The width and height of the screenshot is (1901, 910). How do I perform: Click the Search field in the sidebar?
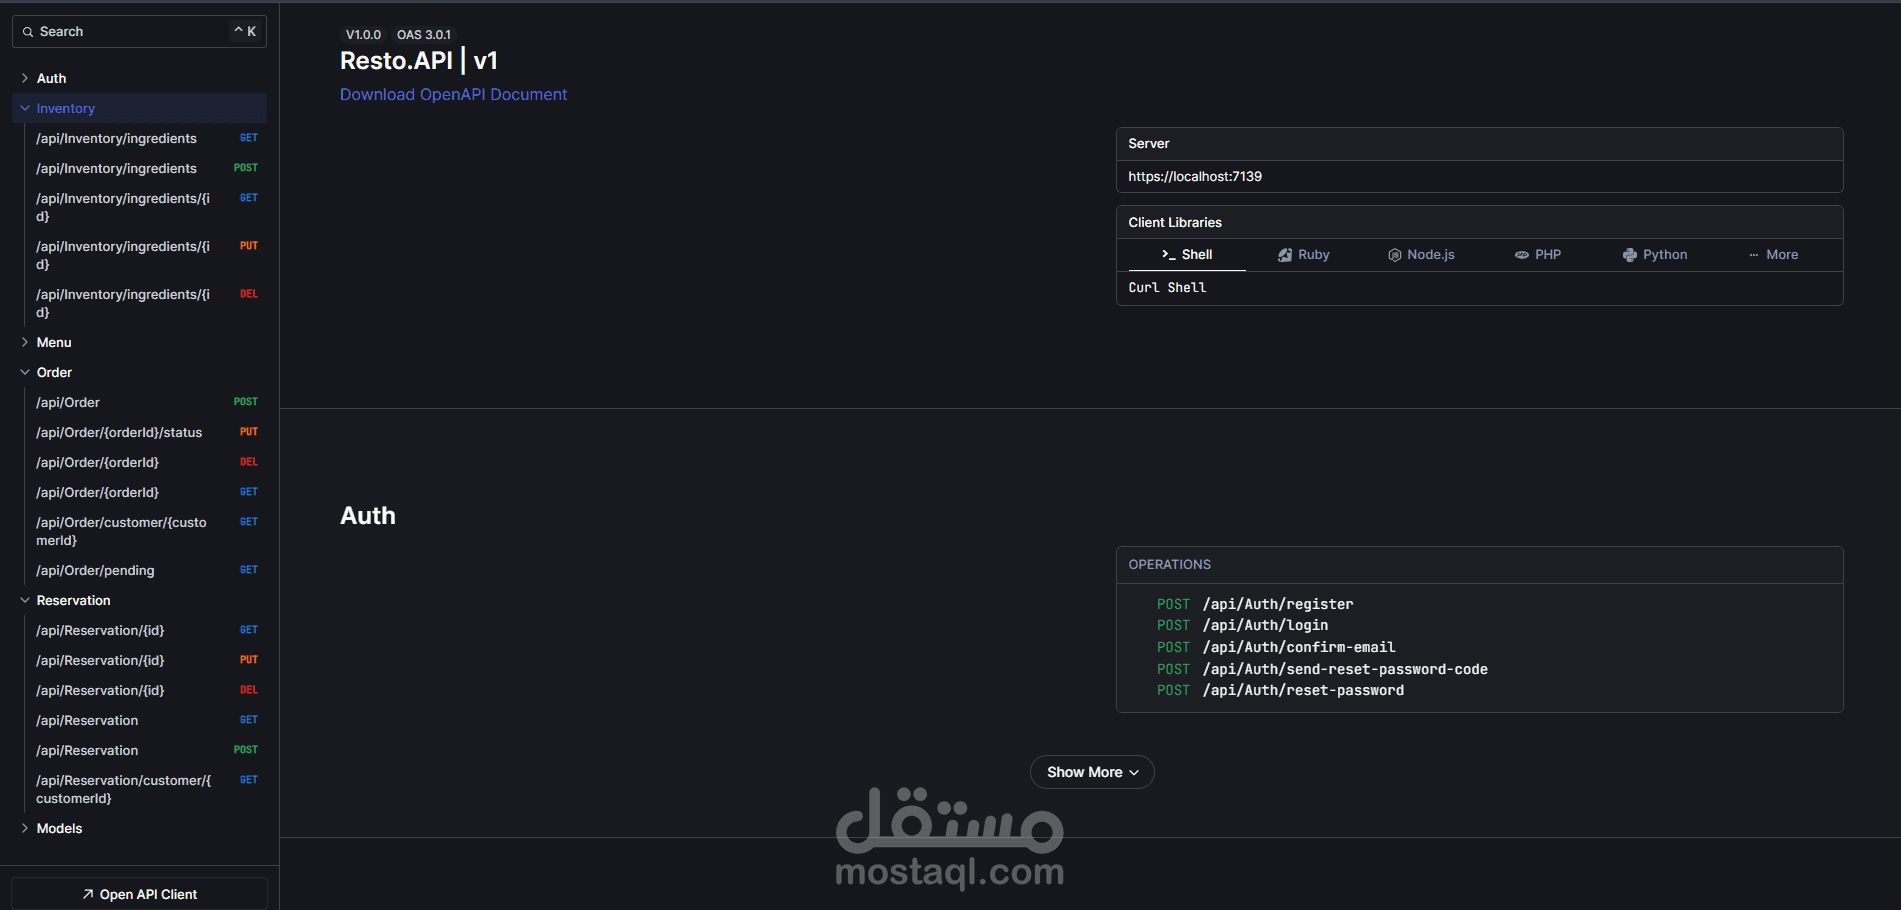[x=139, y=32]
